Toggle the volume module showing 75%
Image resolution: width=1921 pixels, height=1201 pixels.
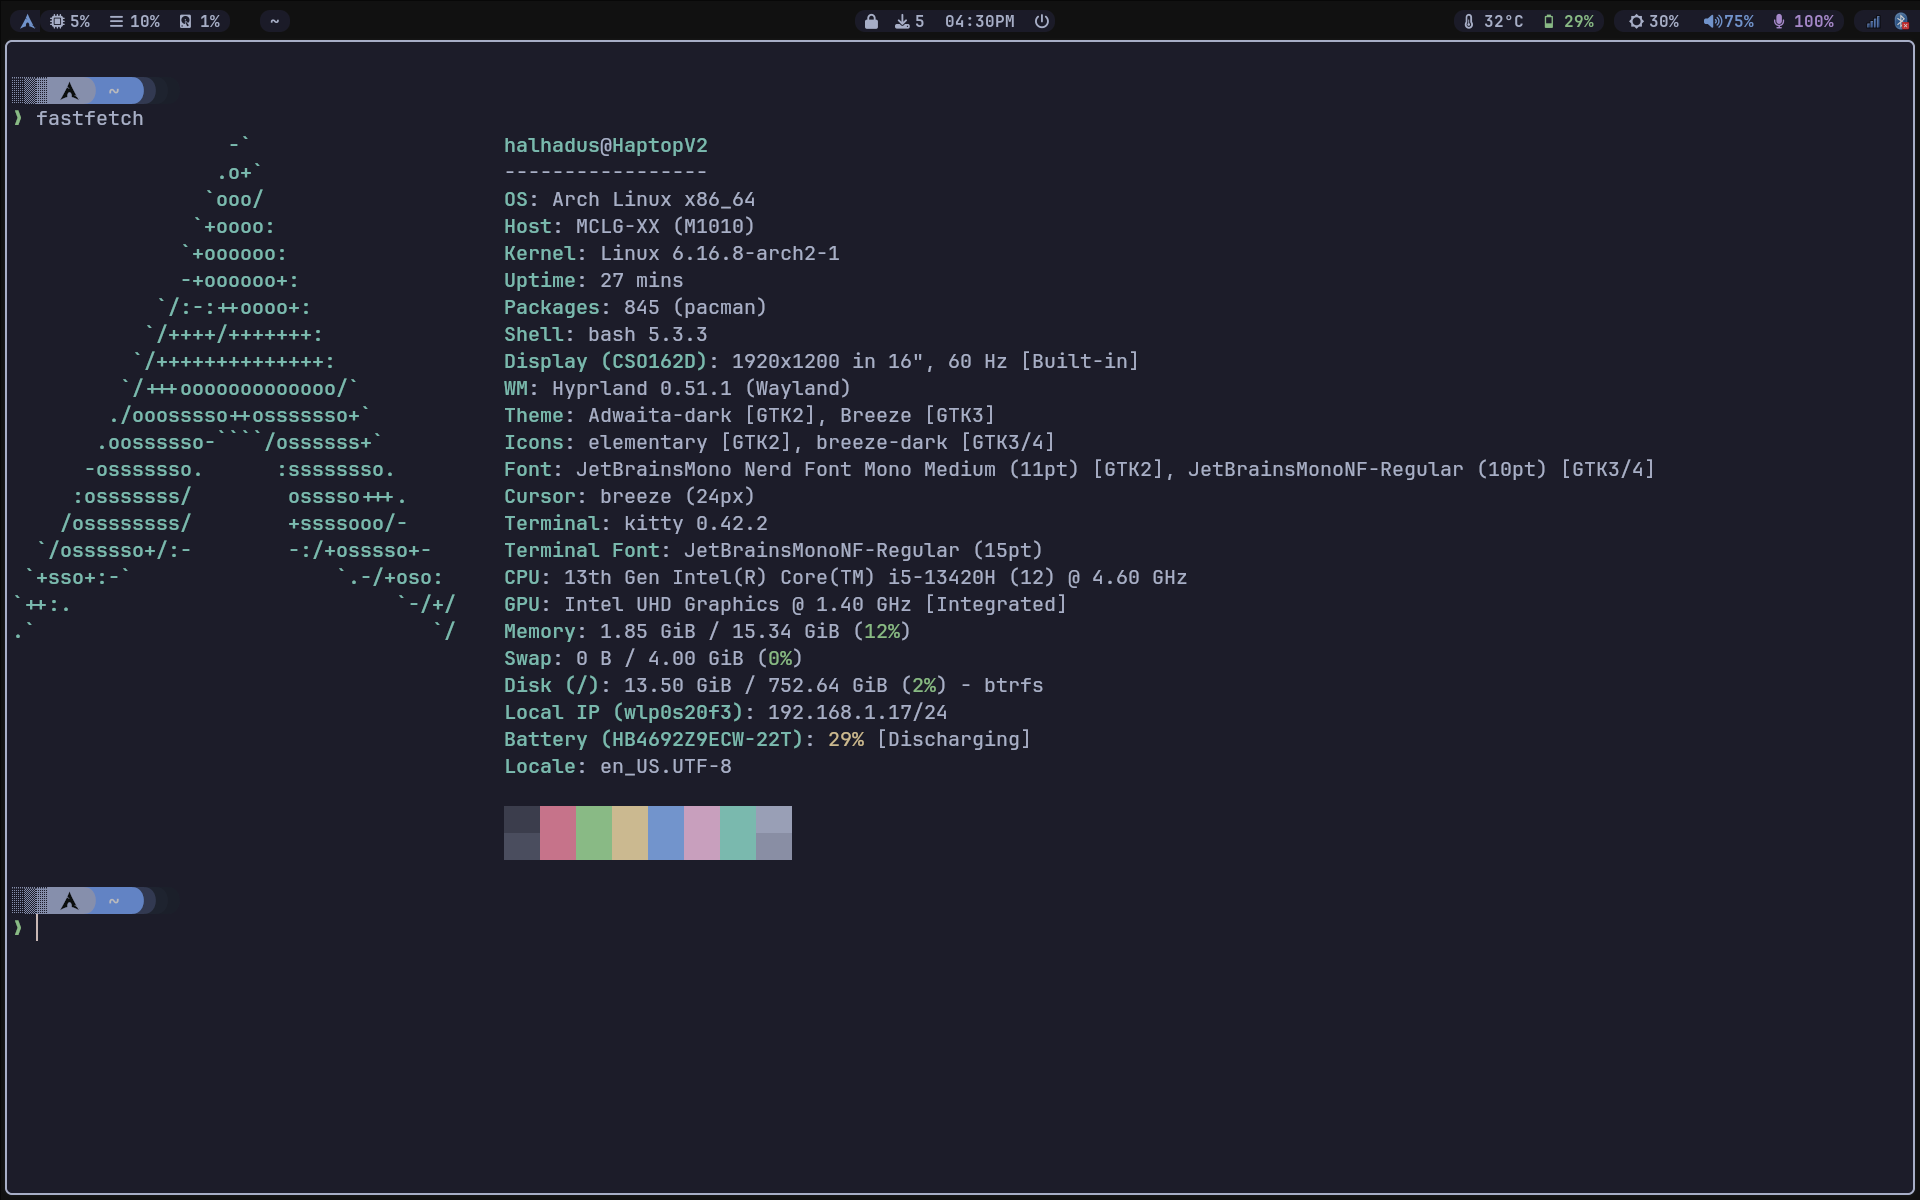pos(1729,21)
